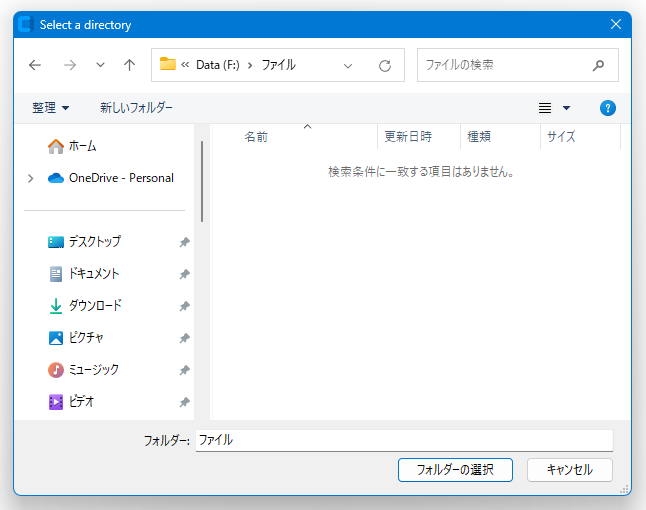This screenshot has width=646, height=510.
Task: Select Data (F:) in the address path
Action: click(218, 65)
